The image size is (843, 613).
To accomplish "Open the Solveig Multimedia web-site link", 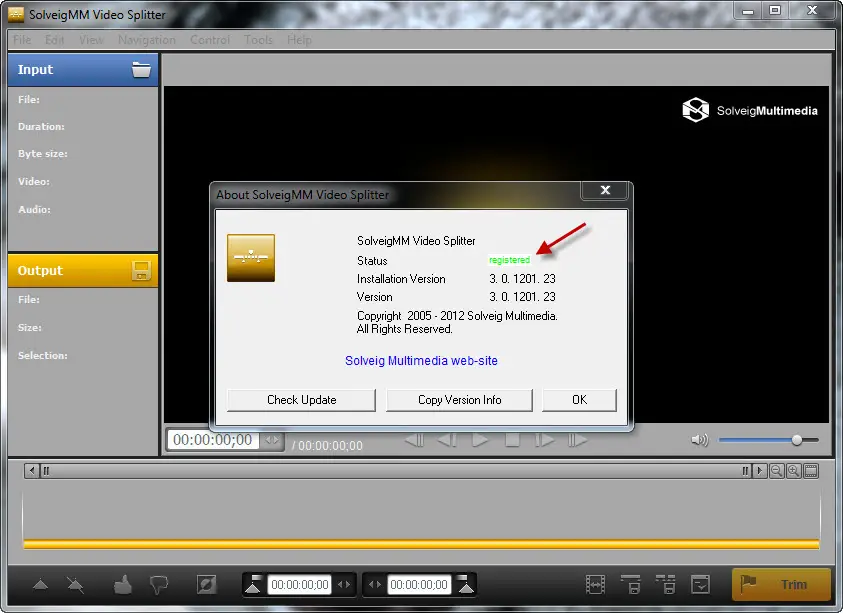I will tap(422, 361).
